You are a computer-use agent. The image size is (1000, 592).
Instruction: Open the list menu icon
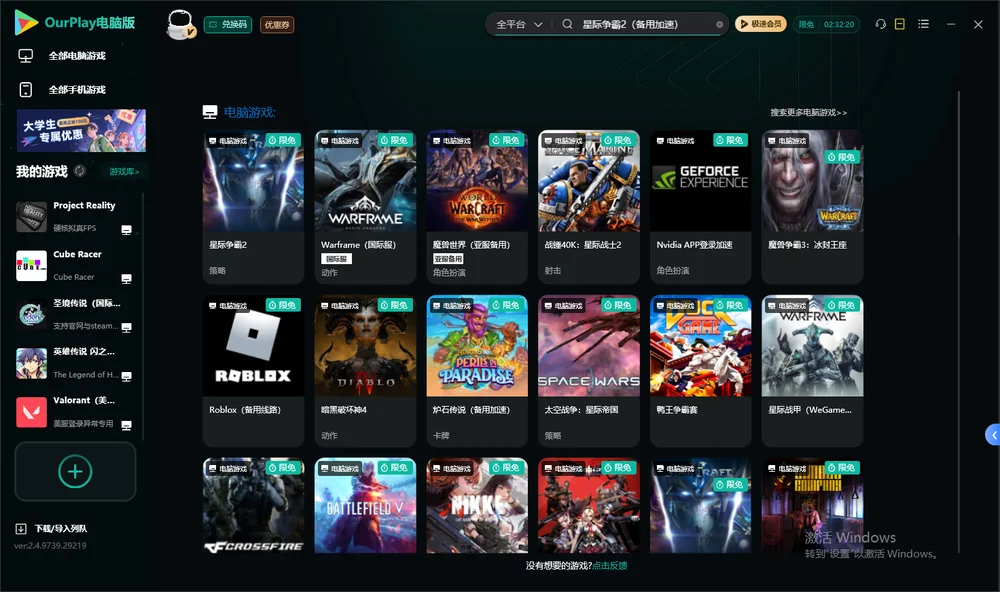click(923, 24)
